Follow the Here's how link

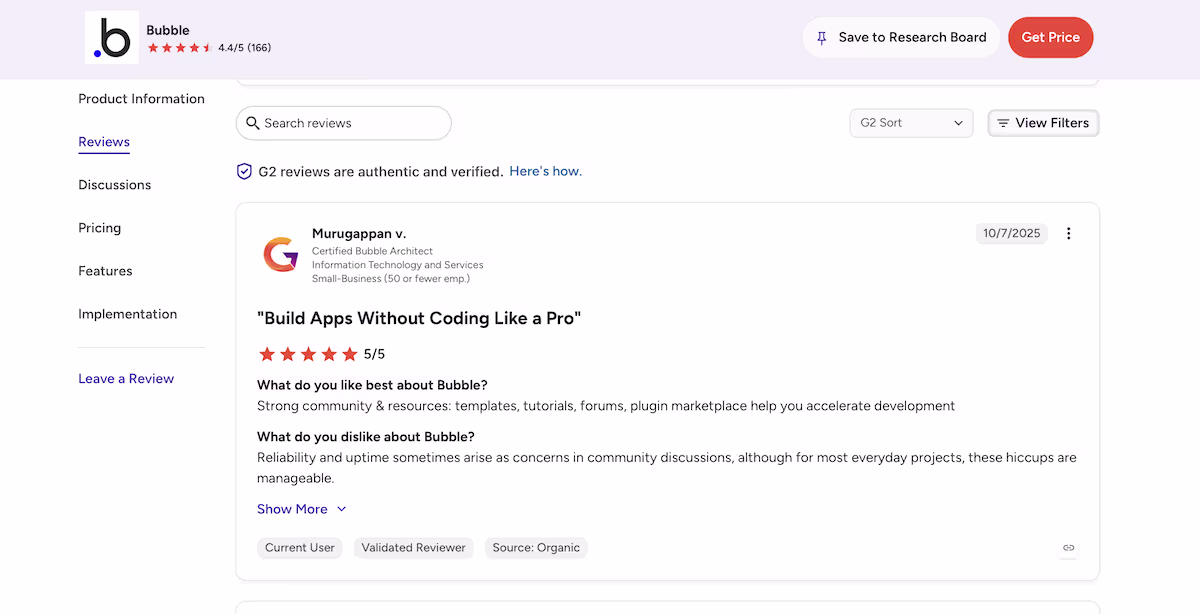click(546, 171)
